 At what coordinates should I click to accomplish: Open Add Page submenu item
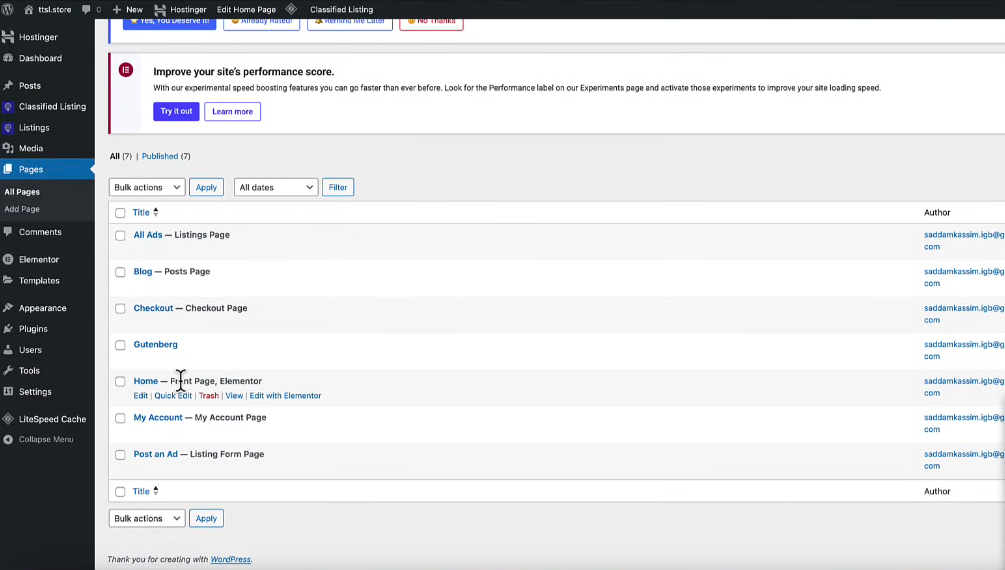(x=22, y=209)
